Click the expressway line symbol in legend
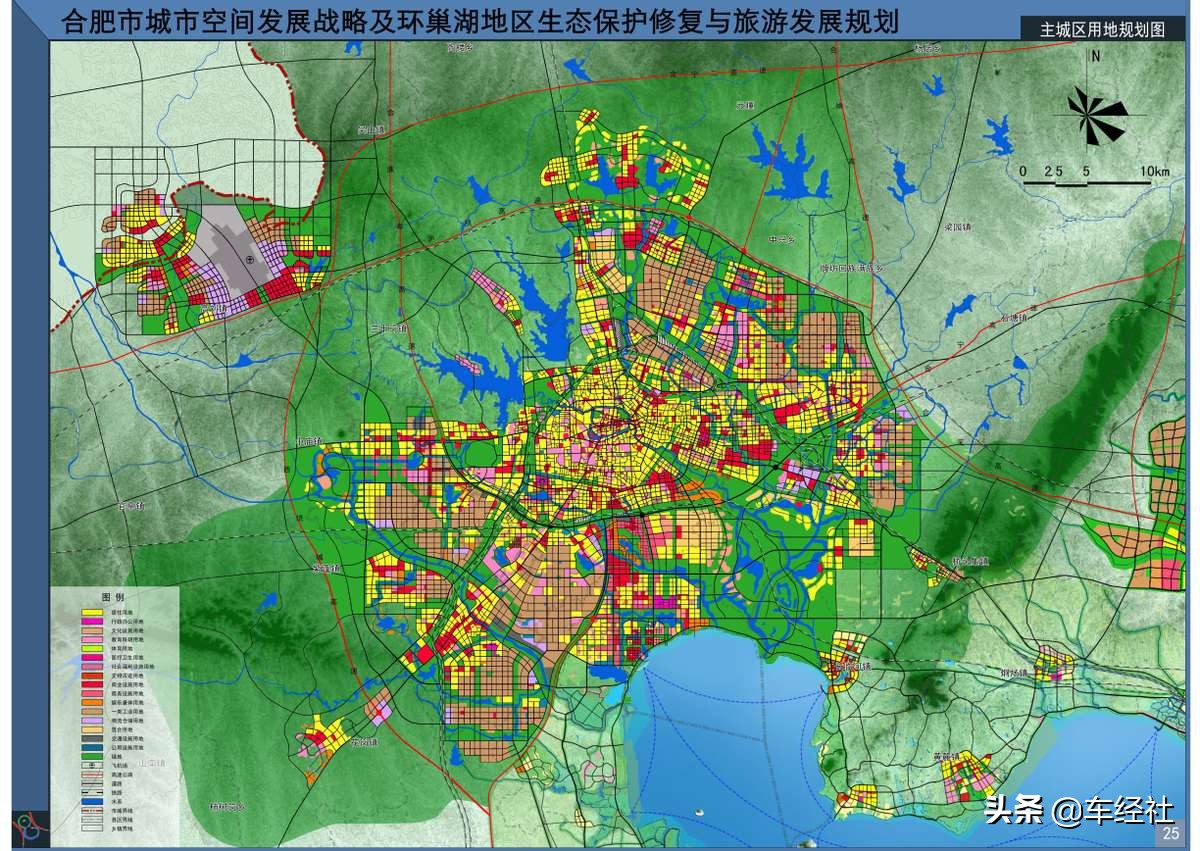This screenshot has height=851, width=1200. pyautogui.click(x=92, y=774)
